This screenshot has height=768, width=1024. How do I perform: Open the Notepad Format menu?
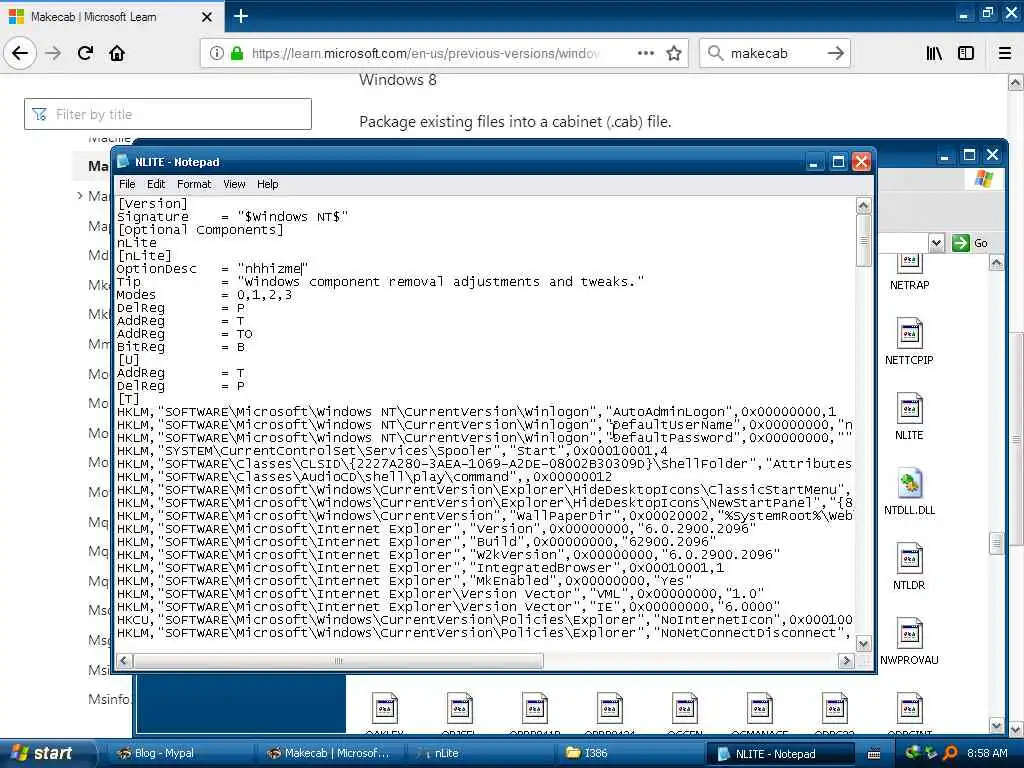[194, 184]
